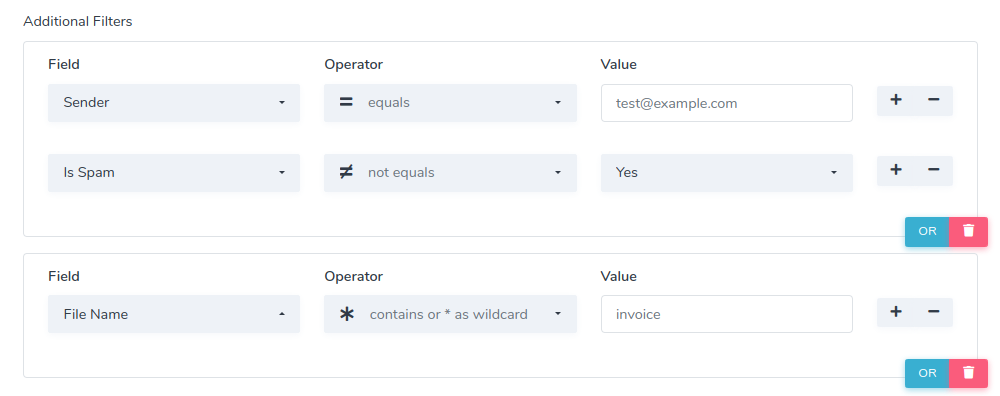1000x396 pixels.
Task: Open the not equals operator dropdown
Action: coord(450,173)
